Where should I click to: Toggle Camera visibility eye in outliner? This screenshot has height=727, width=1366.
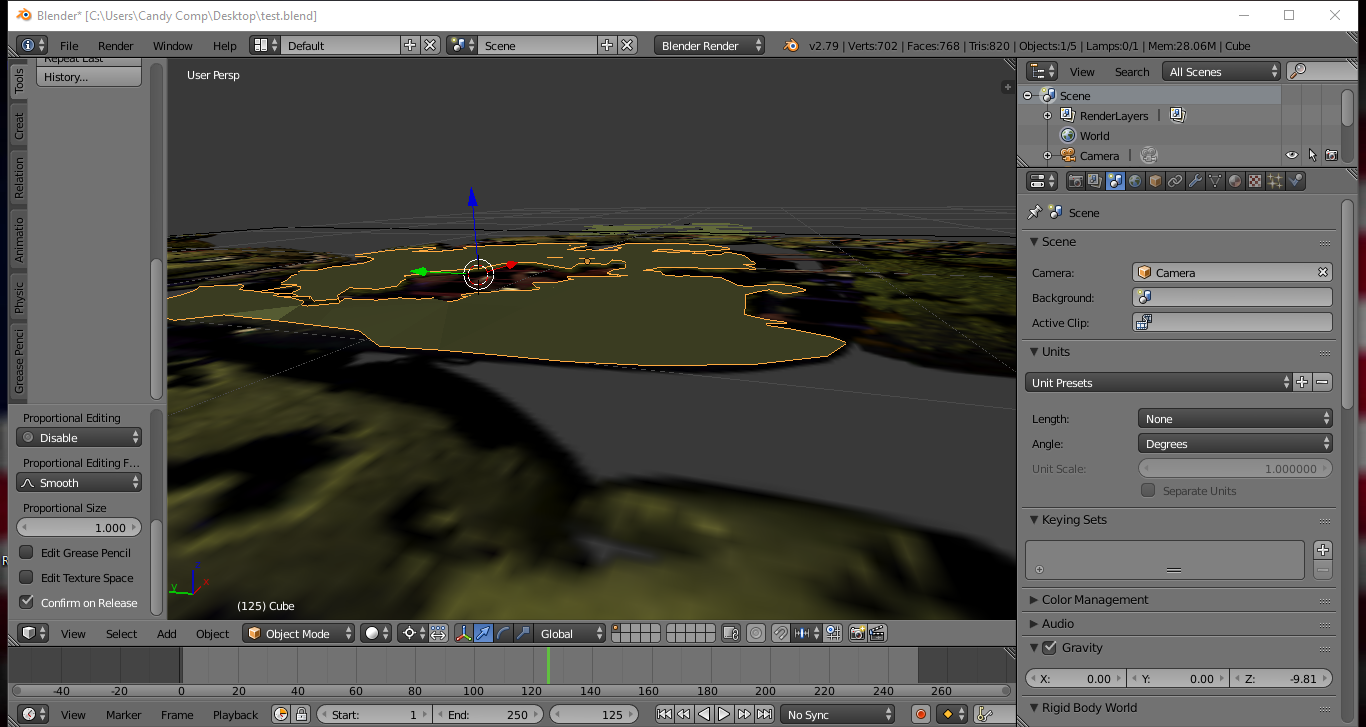(1291, 155)
